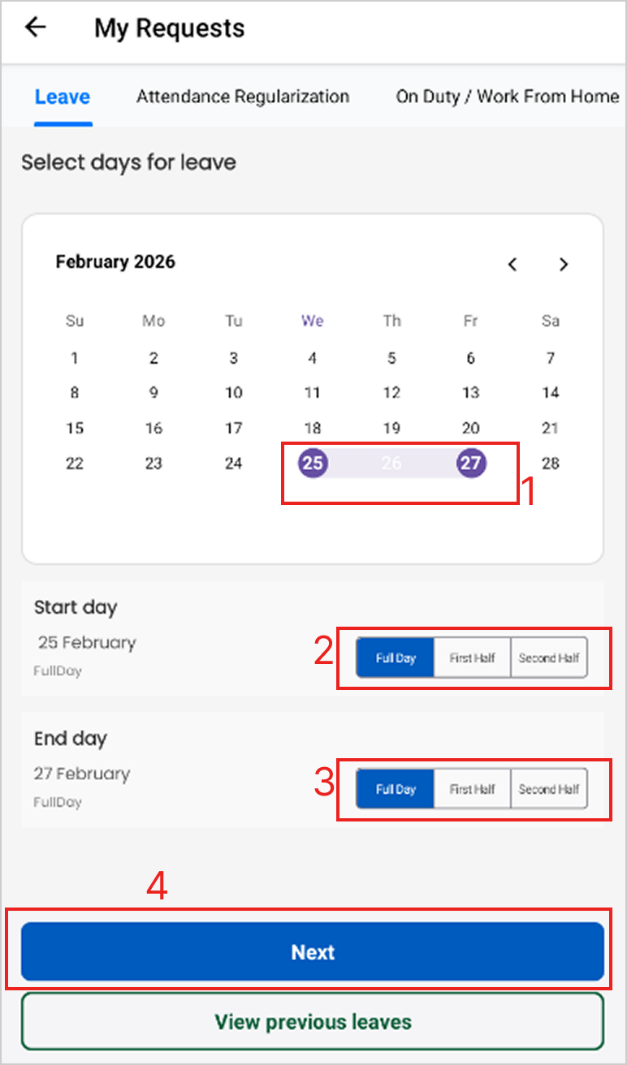The width and height of the screenshot is (627, 1065).
Task: Choose February 1 on the calendar
Action: click(x=75, y=358)
